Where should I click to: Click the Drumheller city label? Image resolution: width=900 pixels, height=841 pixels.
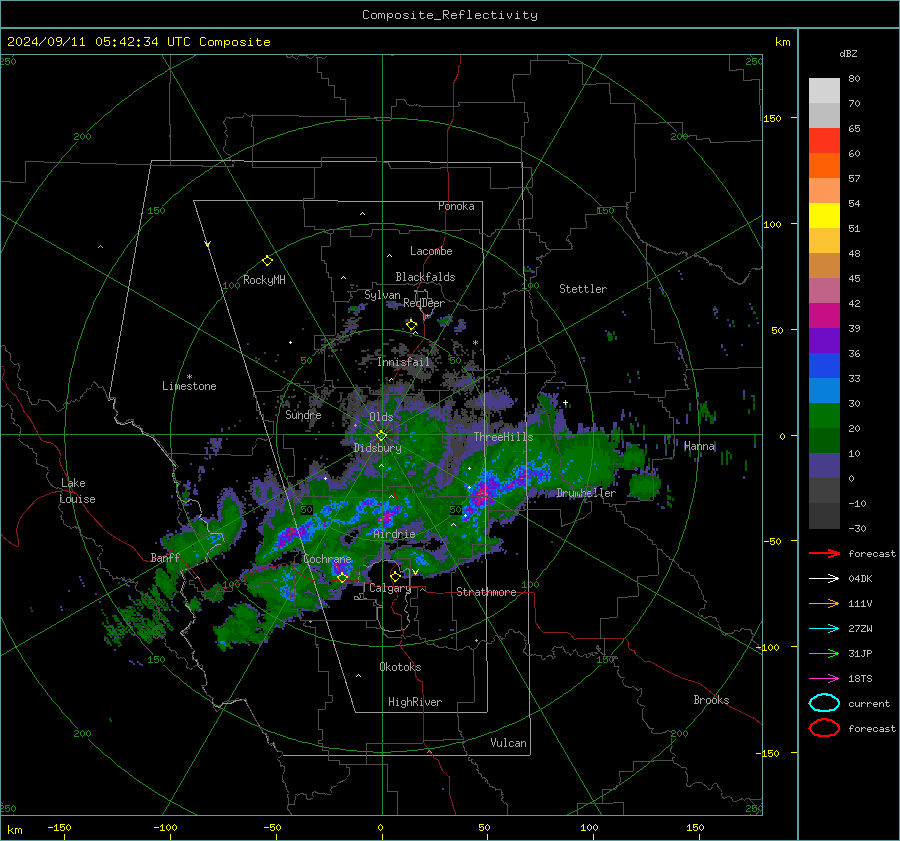coord(586,493)
